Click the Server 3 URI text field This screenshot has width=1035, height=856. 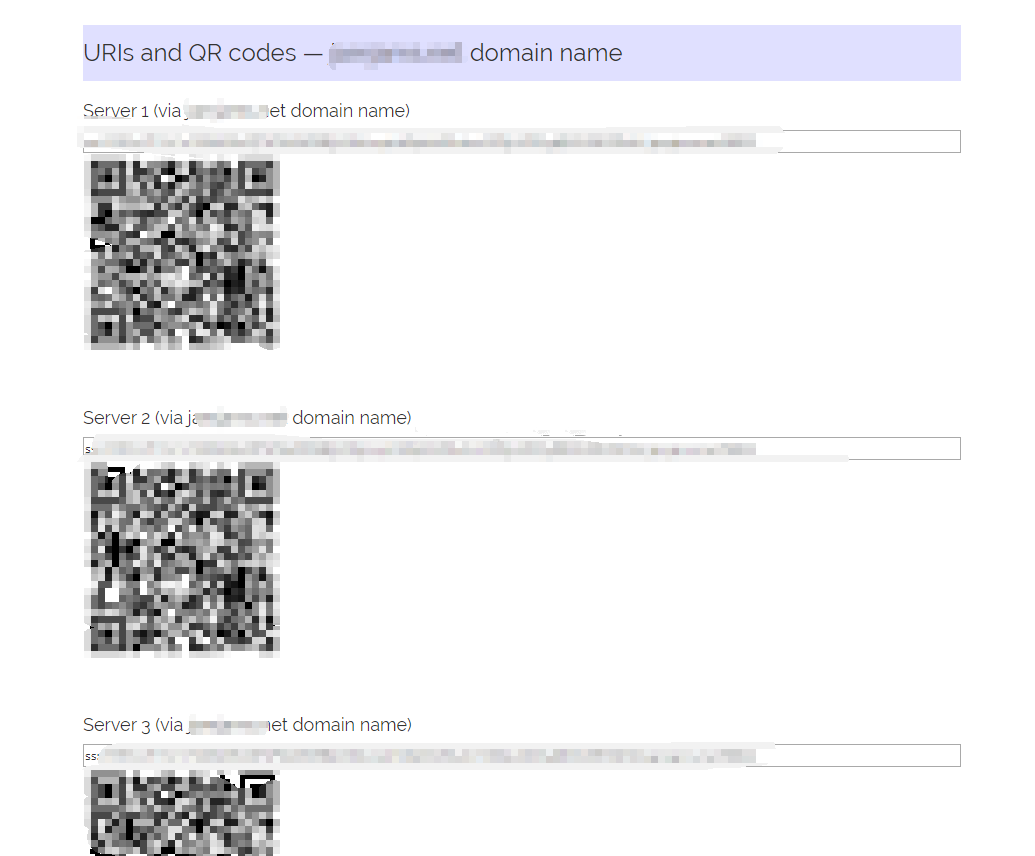tap(521, 756)
